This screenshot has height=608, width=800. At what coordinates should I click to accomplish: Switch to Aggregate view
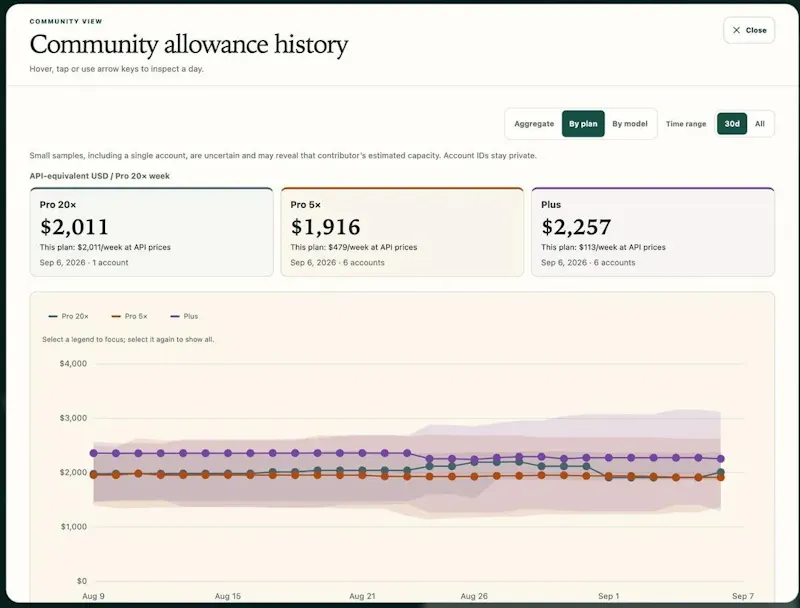(x=534, y=124)
